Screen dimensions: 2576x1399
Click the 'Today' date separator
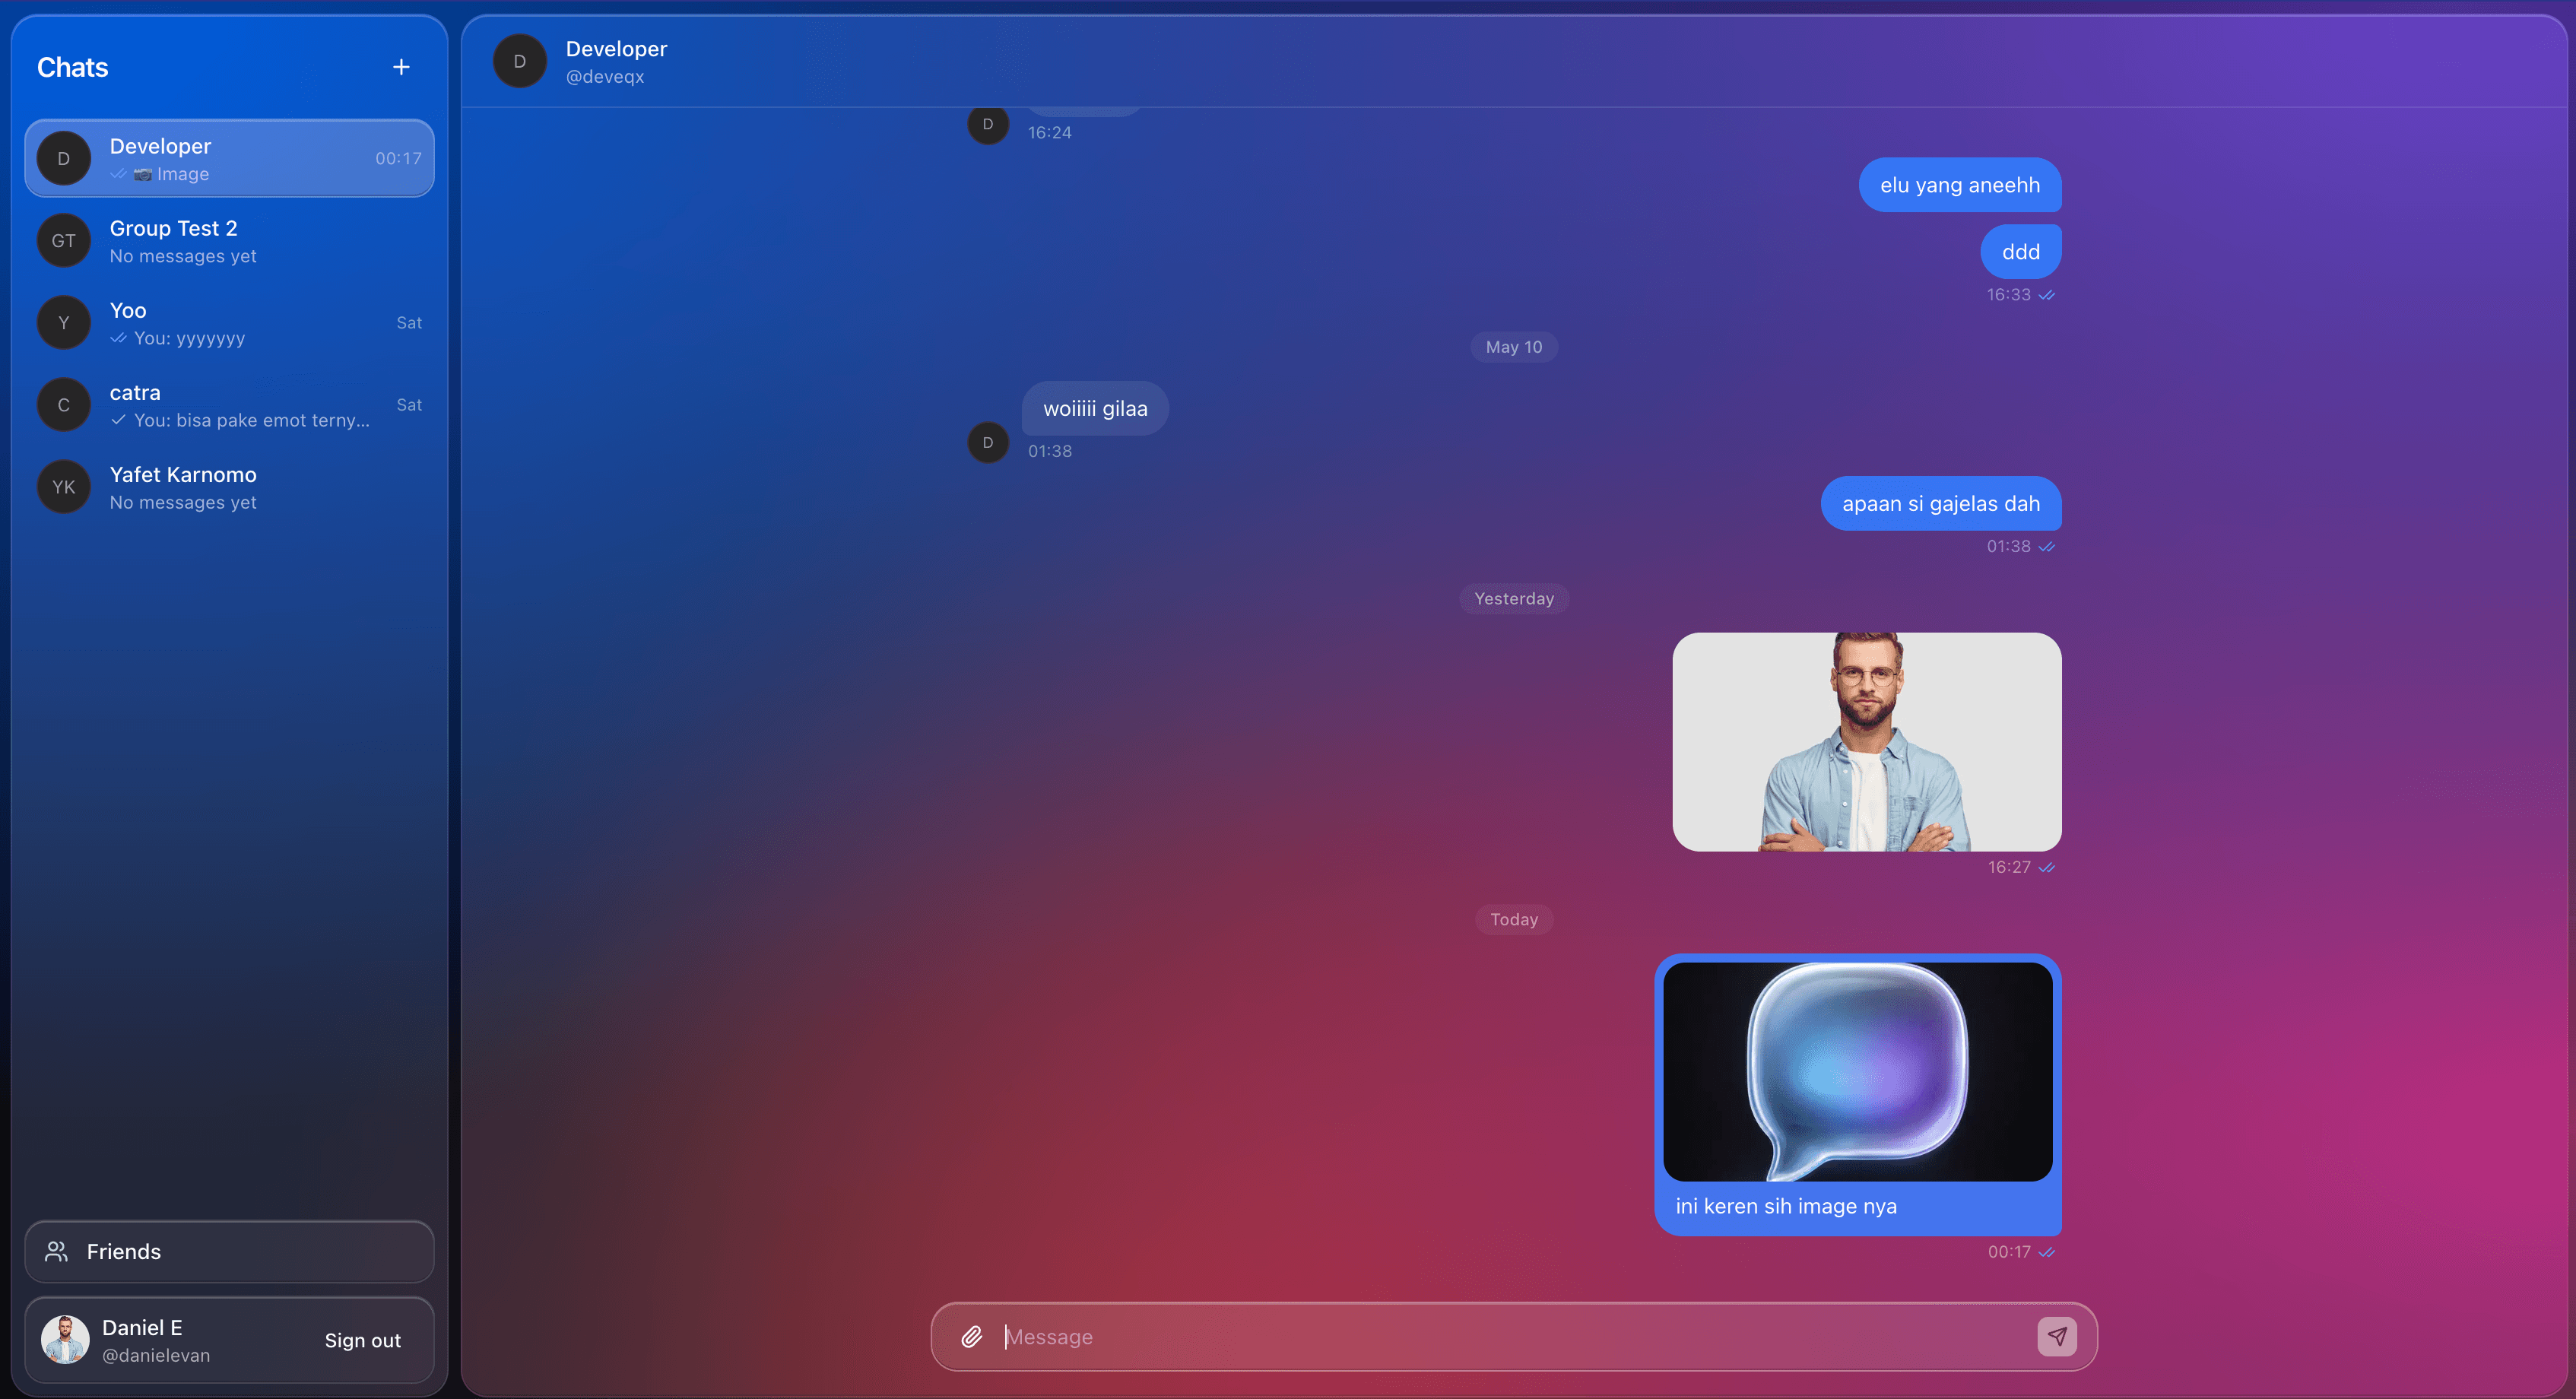coord(1514,920)
